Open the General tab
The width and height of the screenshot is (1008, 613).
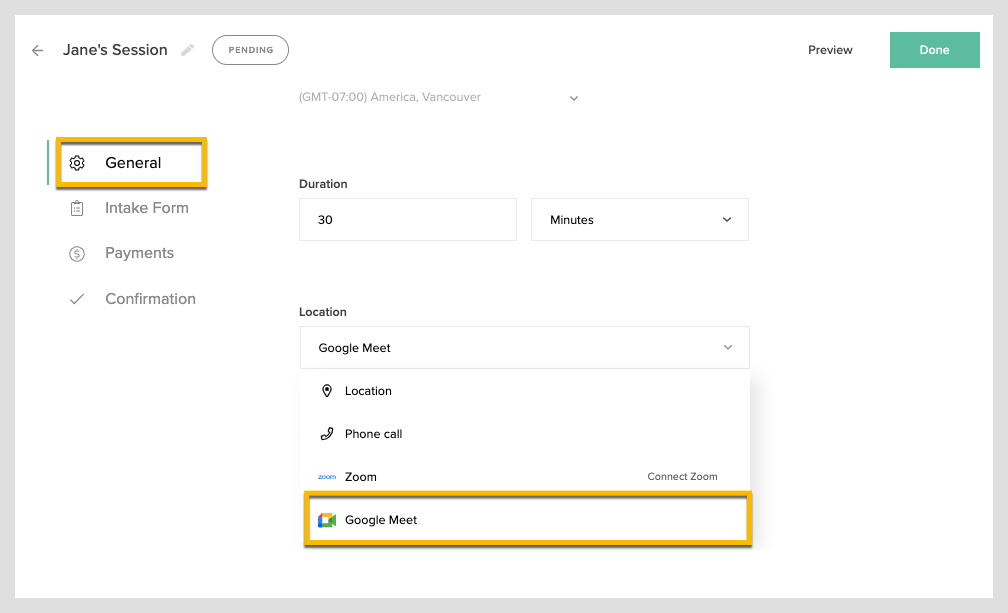click(131, 163)
